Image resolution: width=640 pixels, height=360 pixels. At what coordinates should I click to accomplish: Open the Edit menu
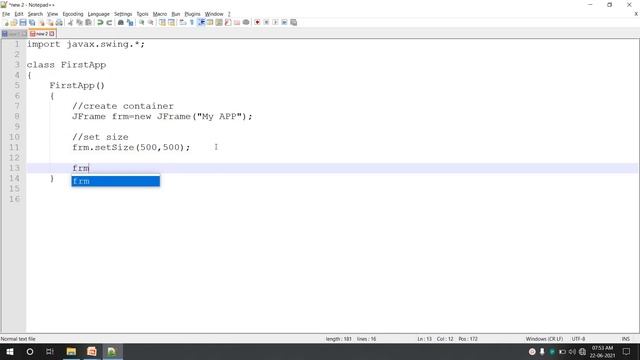tap(19, 14)
